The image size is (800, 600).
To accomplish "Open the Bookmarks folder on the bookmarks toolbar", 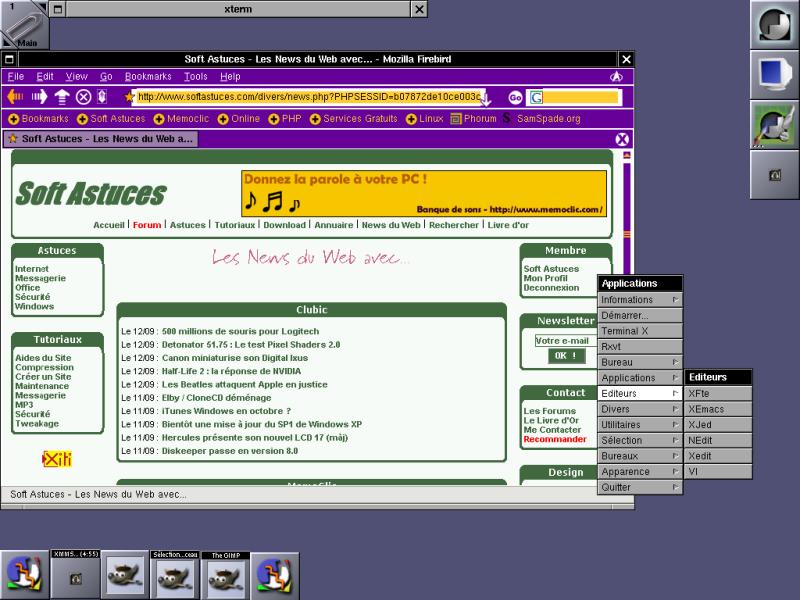I will 38,119.
